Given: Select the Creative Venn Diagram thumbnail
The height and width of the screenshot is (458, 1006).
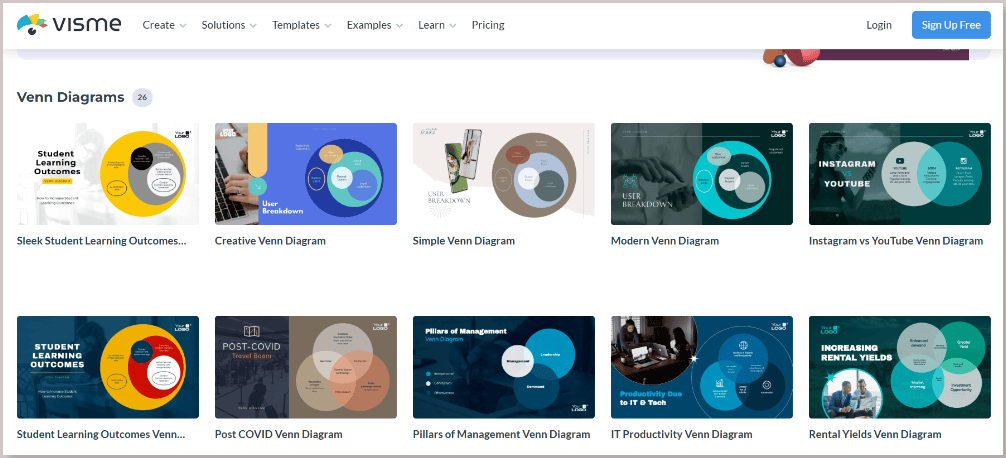Looking at the screenshot, I should tap(306, 174).
